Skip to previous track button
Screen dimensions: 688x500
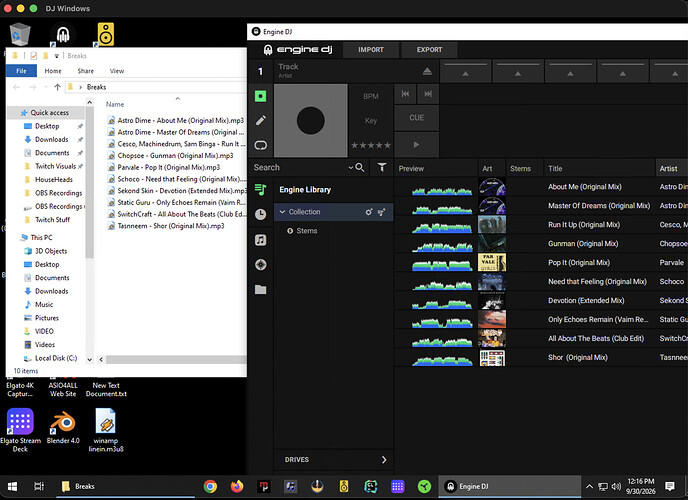click(405, 94)
